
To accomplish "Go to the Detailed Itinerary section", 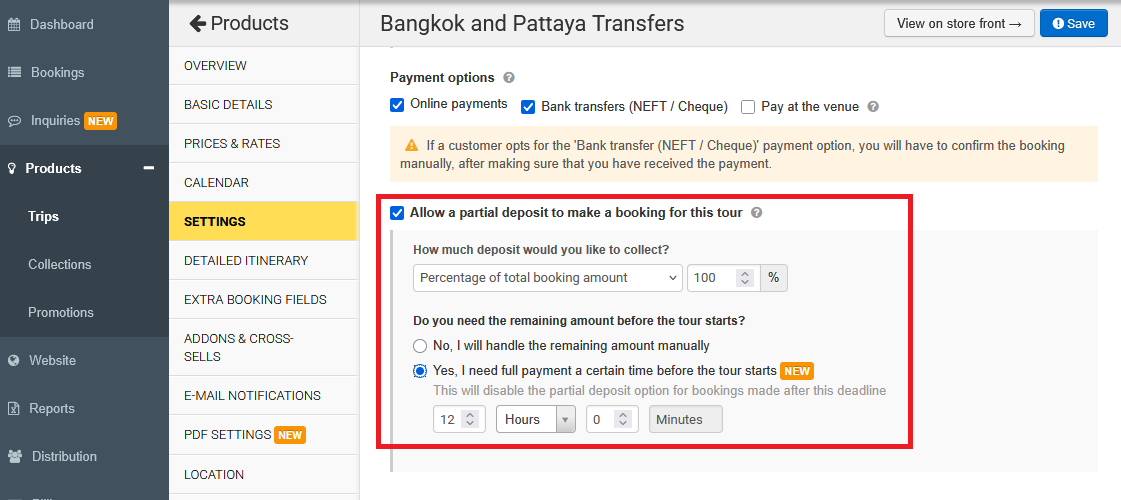I will 246,261.
